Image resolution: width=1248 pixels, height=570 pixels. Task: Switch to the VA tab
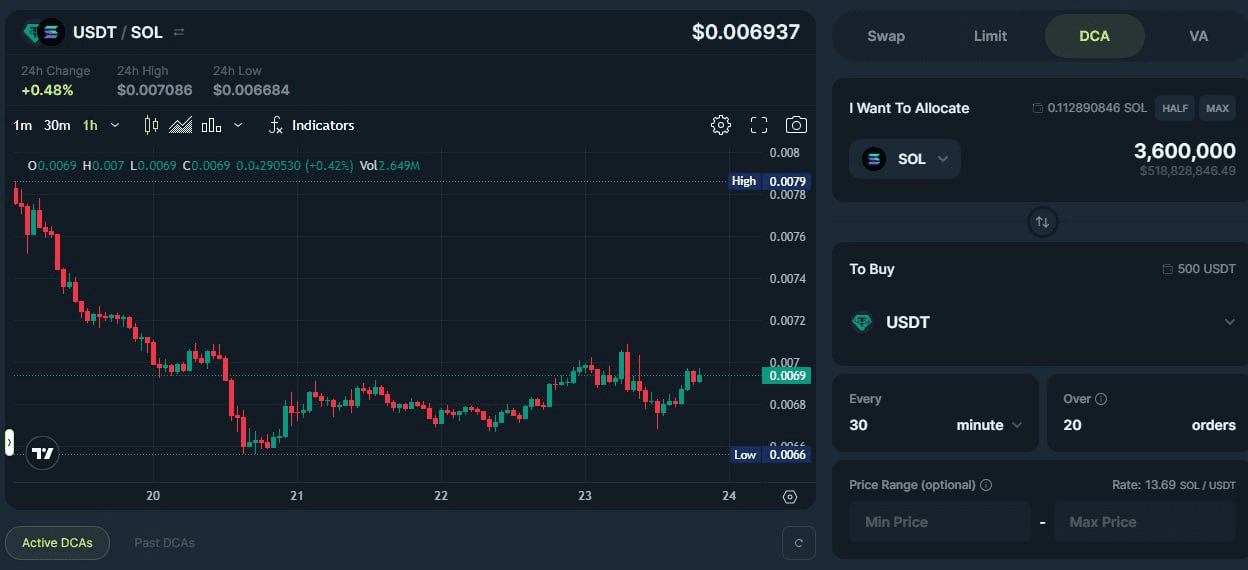[1199, 36]
